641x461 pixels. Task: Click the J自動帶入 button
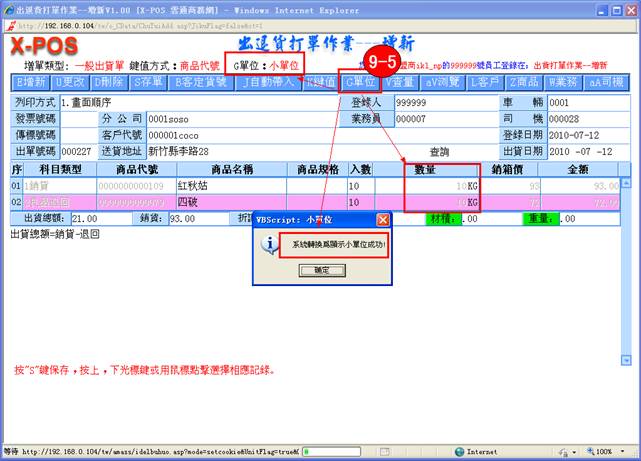(x=267, y=82)
